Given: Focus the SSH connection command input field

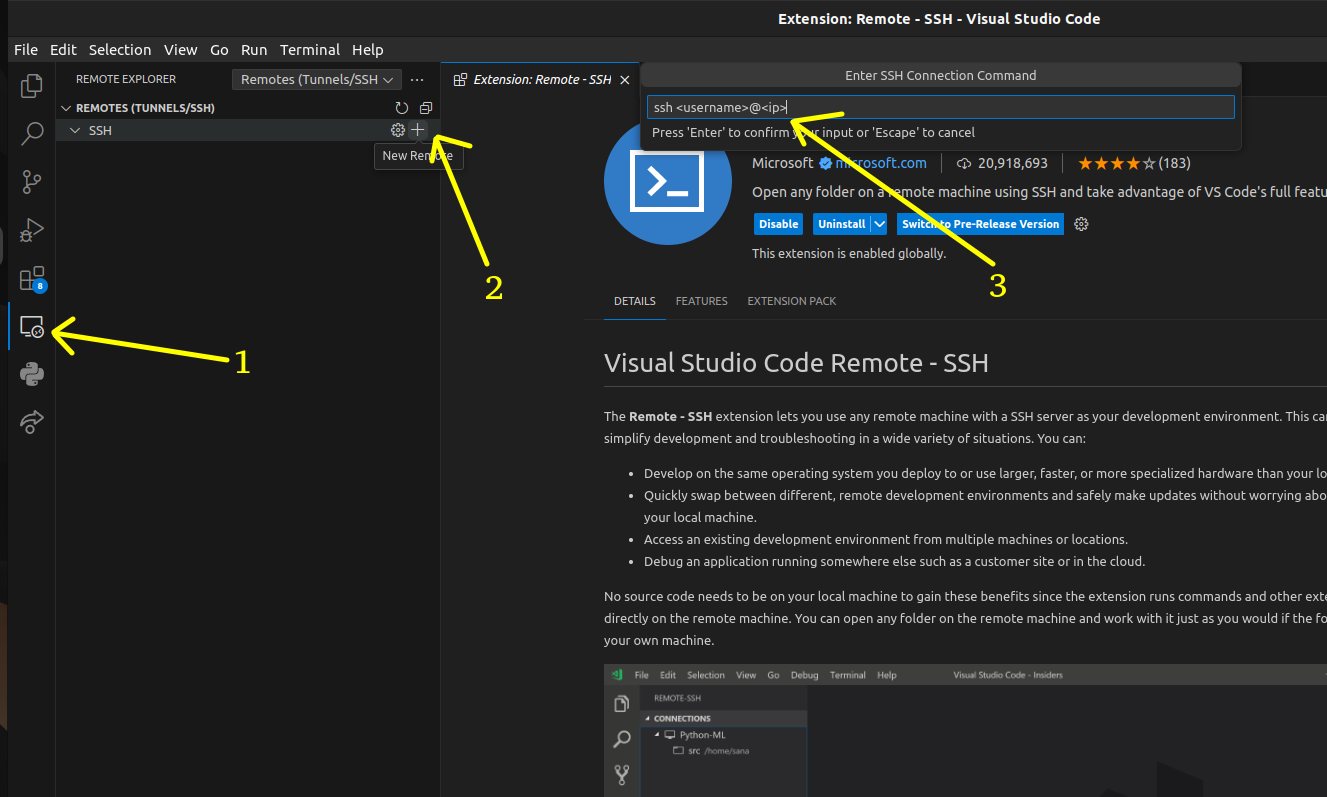Looking at the screenshot, I should coord(941,107).
